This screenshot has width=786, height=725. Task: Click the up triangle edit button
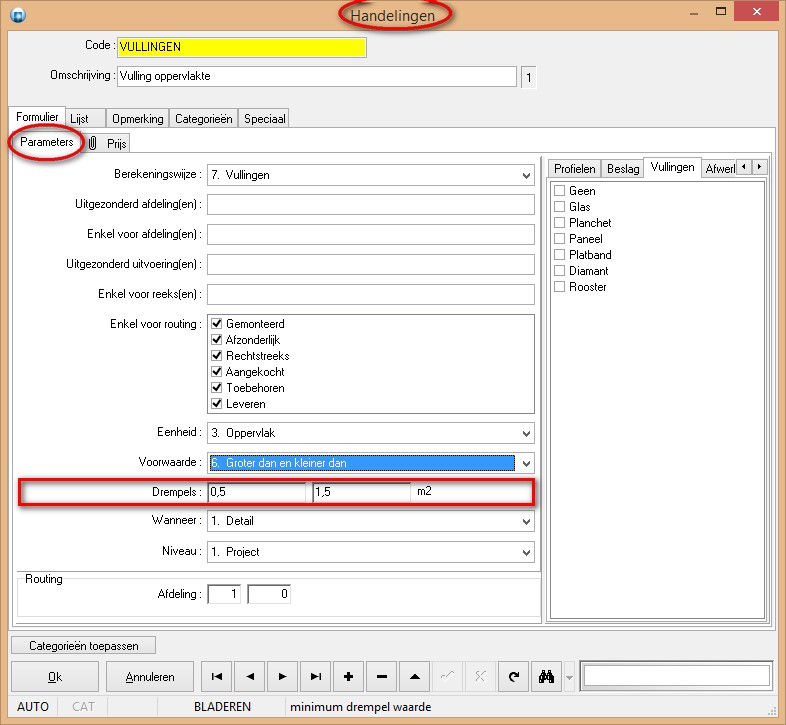[415, 676]
